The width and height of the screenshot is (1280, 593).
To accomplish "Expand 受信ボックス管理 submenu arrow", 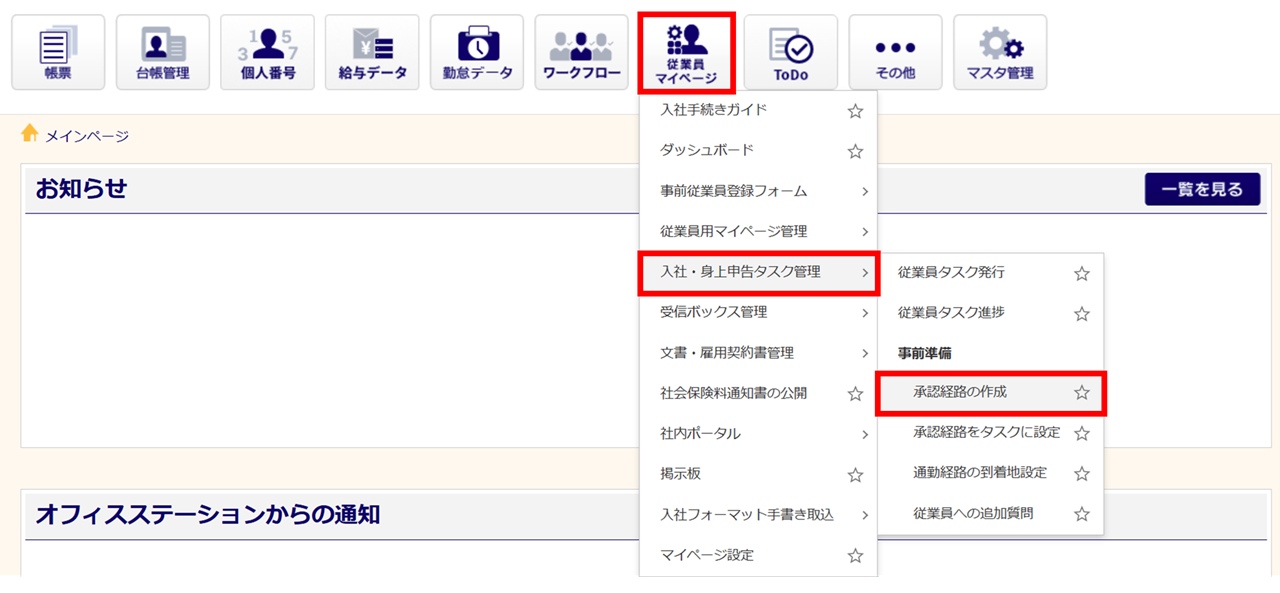I will point(864,313).
